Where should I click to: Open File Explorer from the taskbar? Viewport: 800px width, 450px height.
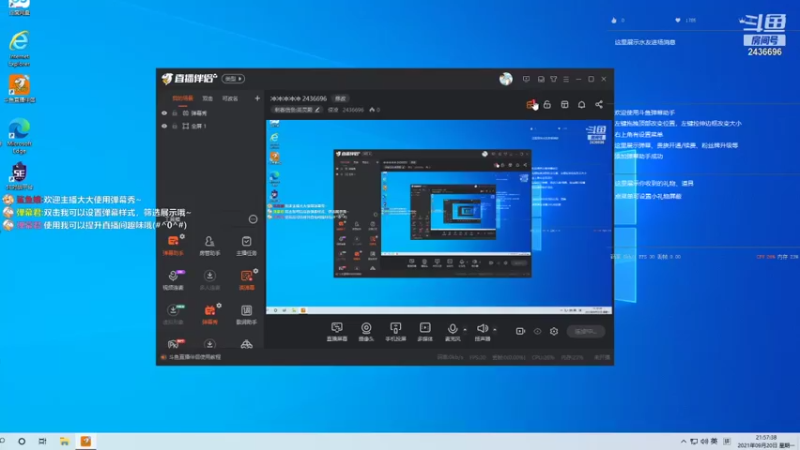coord(64,441)
